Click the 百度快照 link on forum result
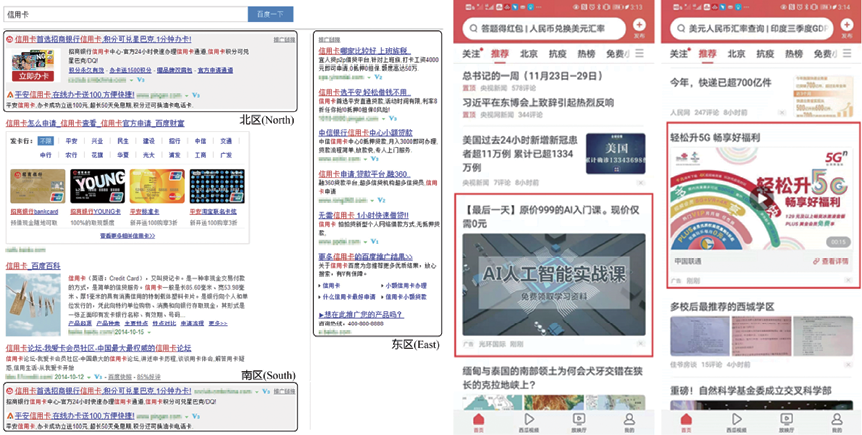The width and height of the screenshot is (862, 435). pos(119,377)
